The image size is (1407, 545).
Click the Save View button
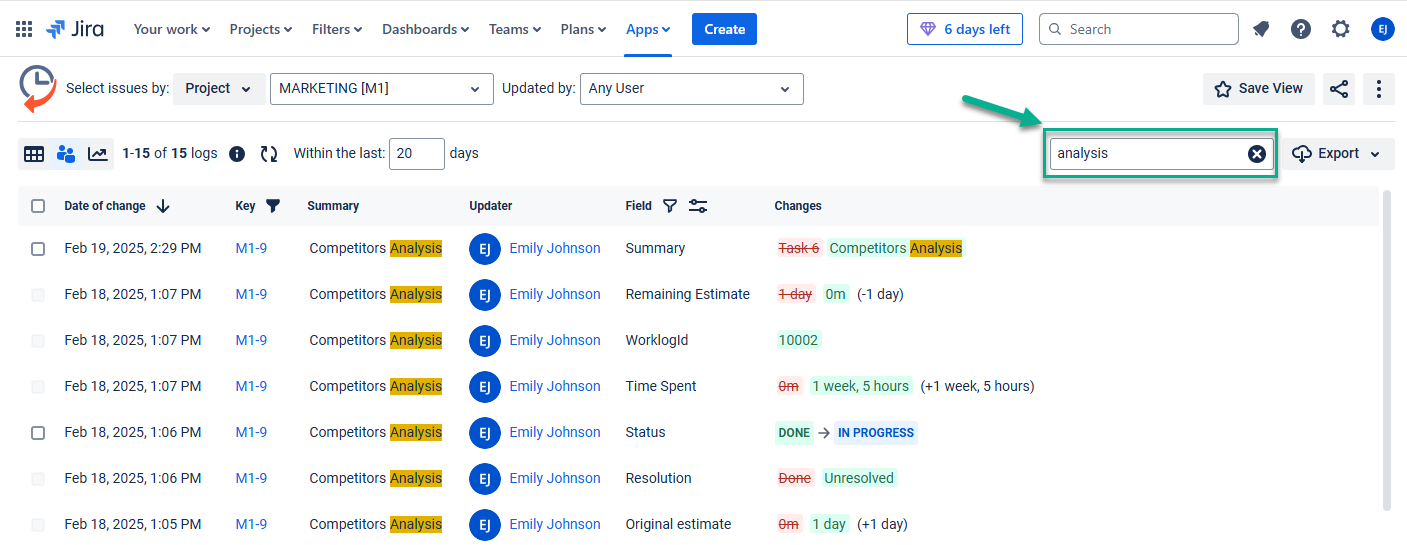point(1258,89)
